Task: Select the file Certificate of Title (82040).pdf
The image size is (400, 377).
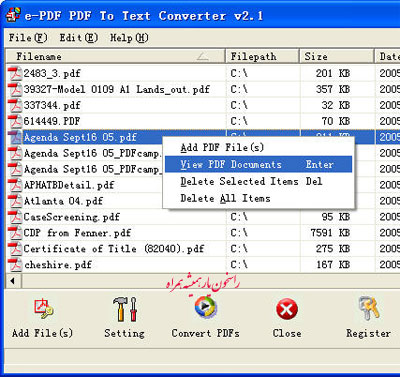Action: click(114, 249)
